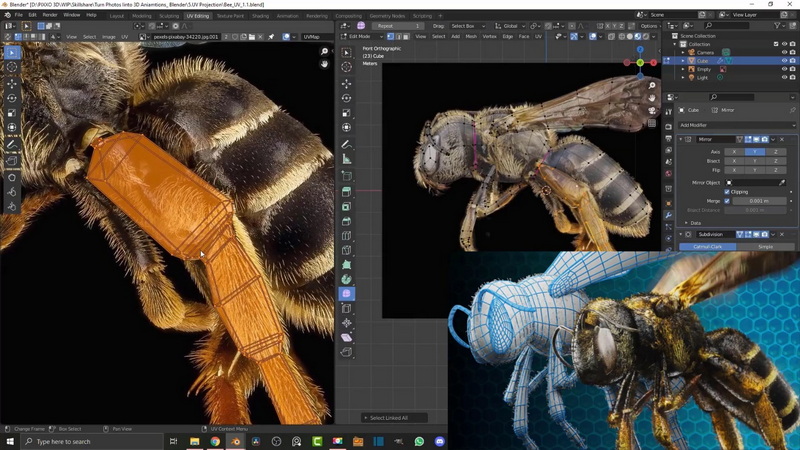
Task: Select the Shear tool
Action: point(346,337)
